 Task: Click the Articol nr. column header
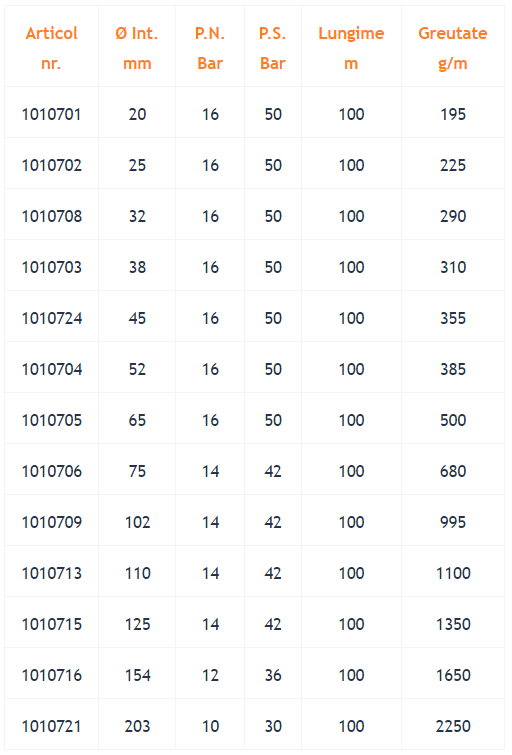coord(52,48)
